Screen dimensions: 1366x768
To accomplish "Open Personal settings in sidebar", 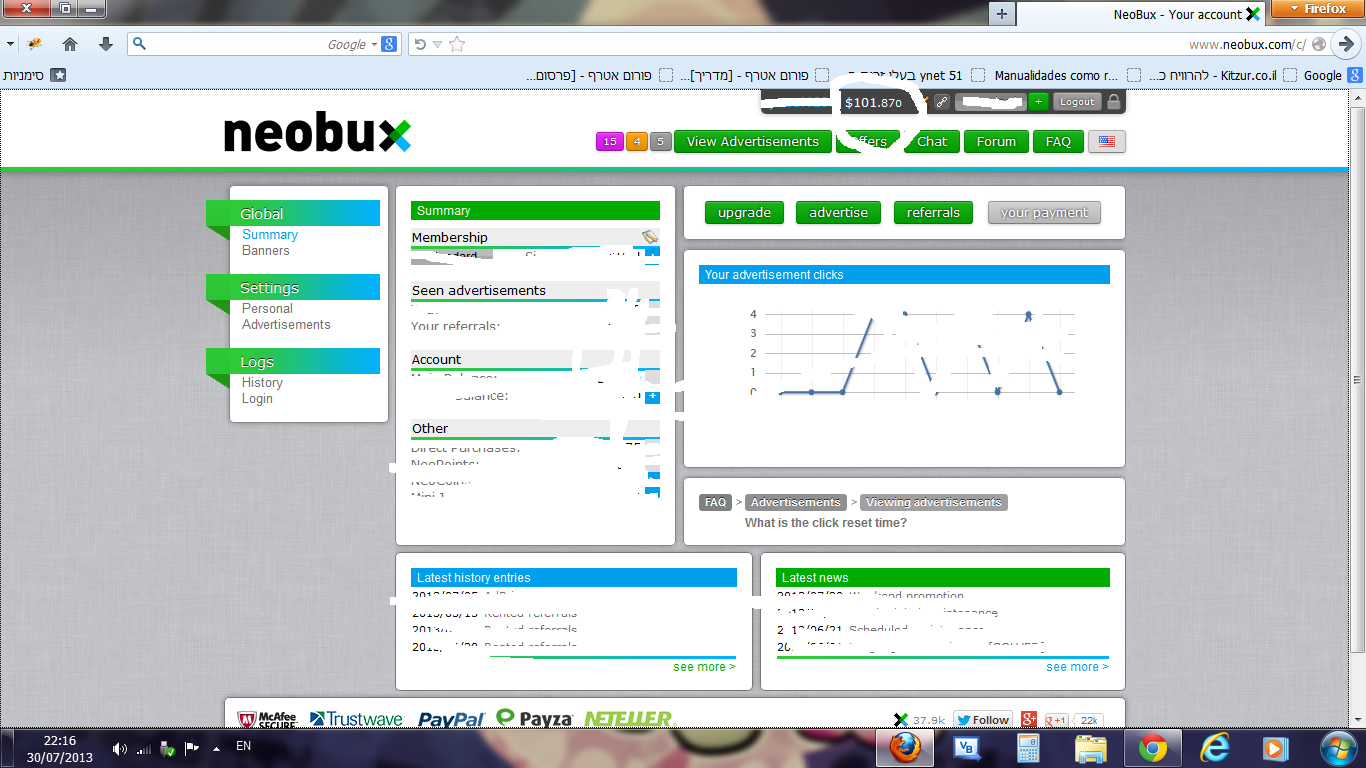I will (x=267, y=309).
